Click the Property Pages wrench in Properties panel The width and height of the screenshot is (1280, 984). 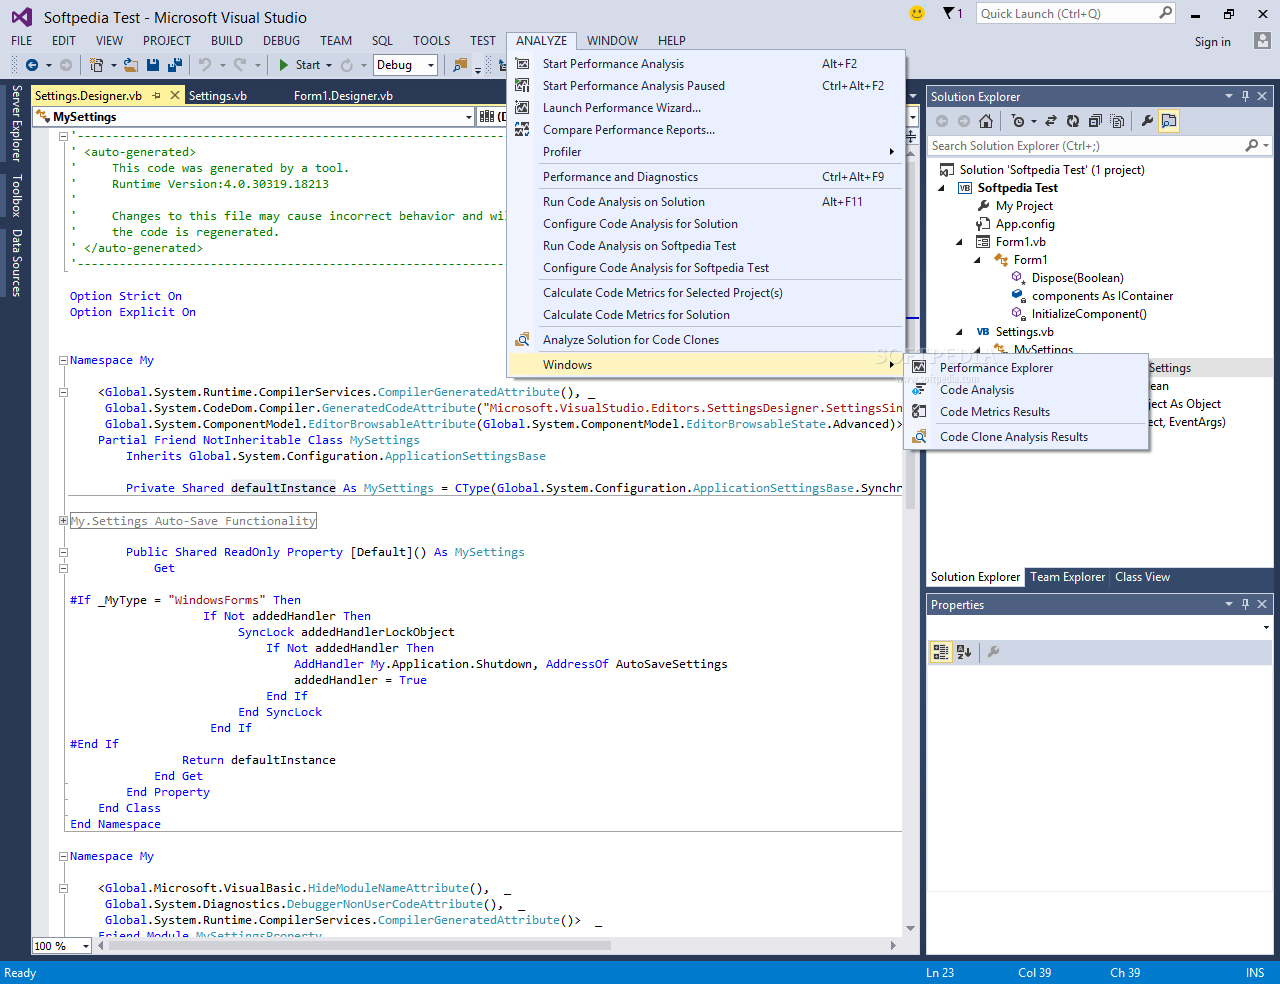tap(993, 652)
